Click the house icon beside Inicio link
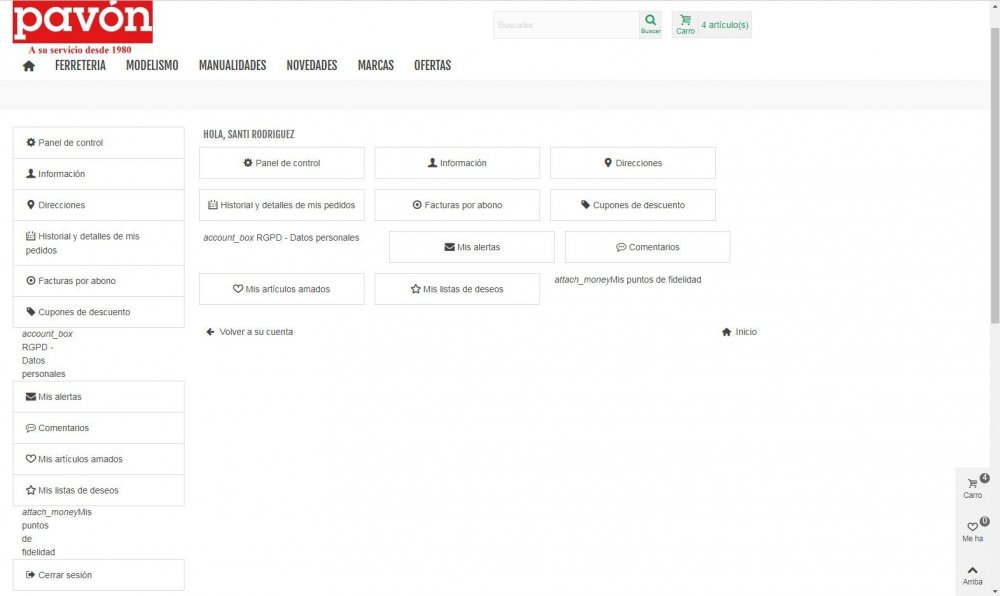The height and width of the screenshot is (596, 1000). tap(726, 331)
